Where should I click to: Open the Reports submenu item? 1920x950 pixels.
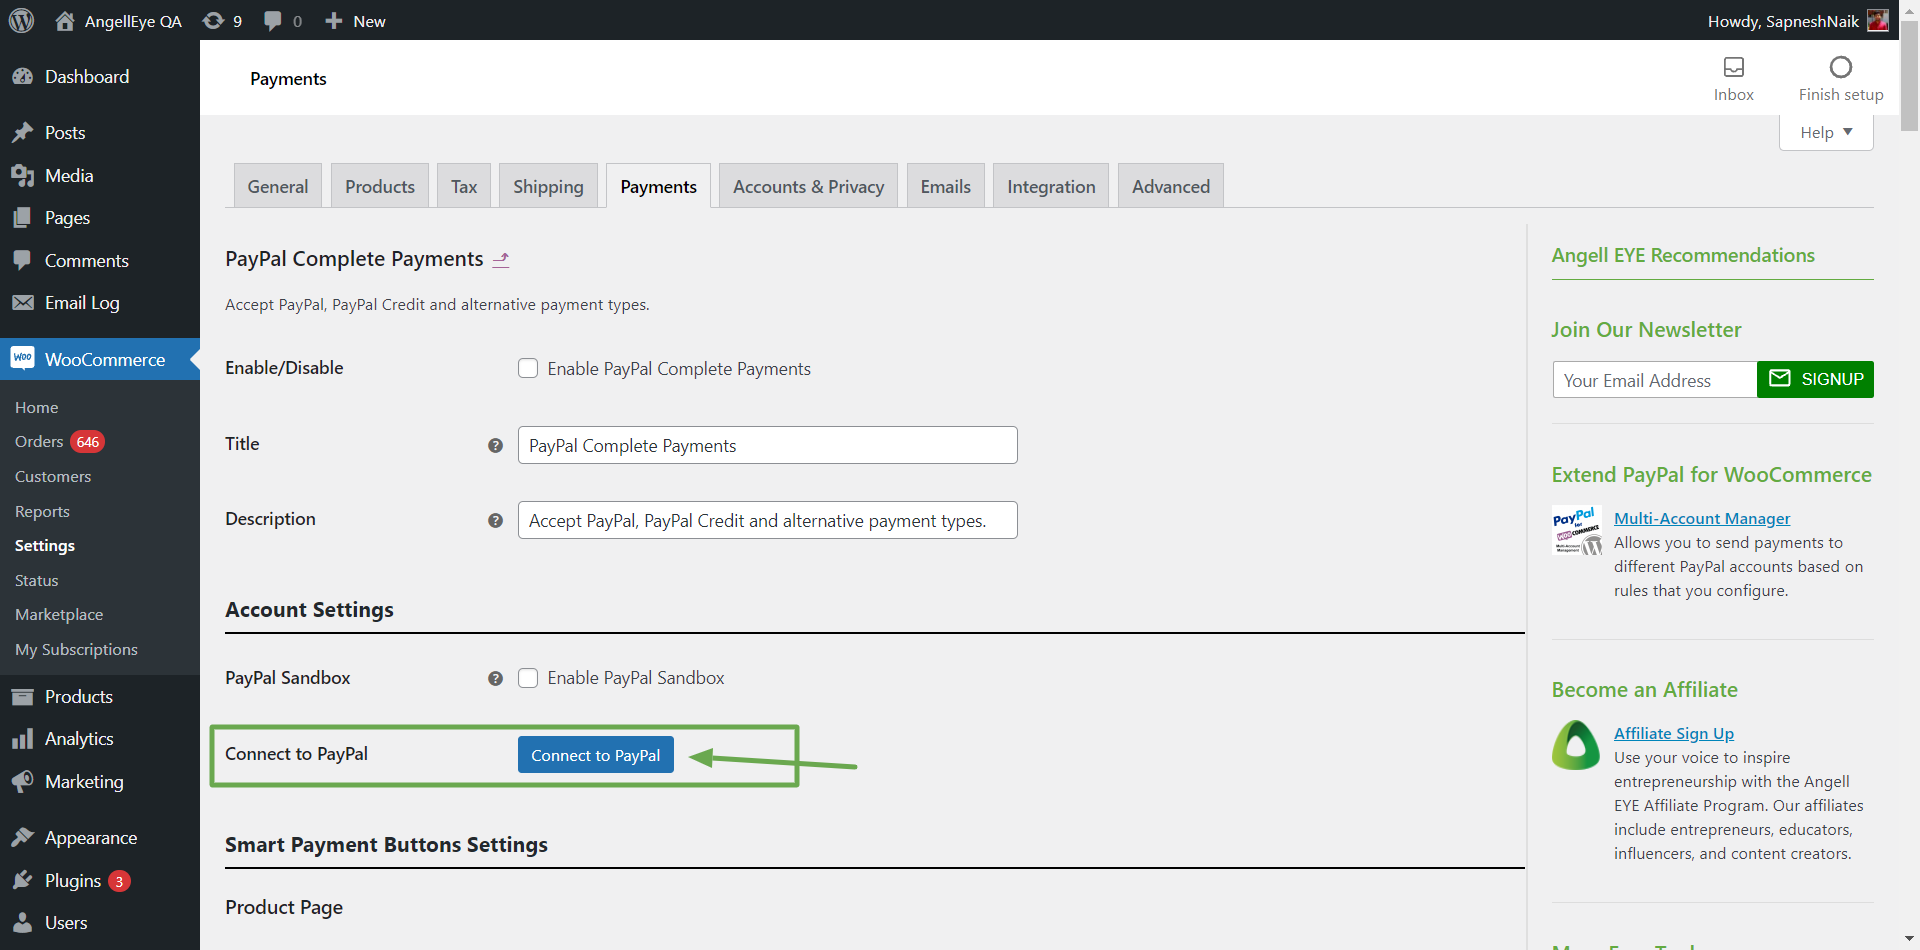point(42,511)
